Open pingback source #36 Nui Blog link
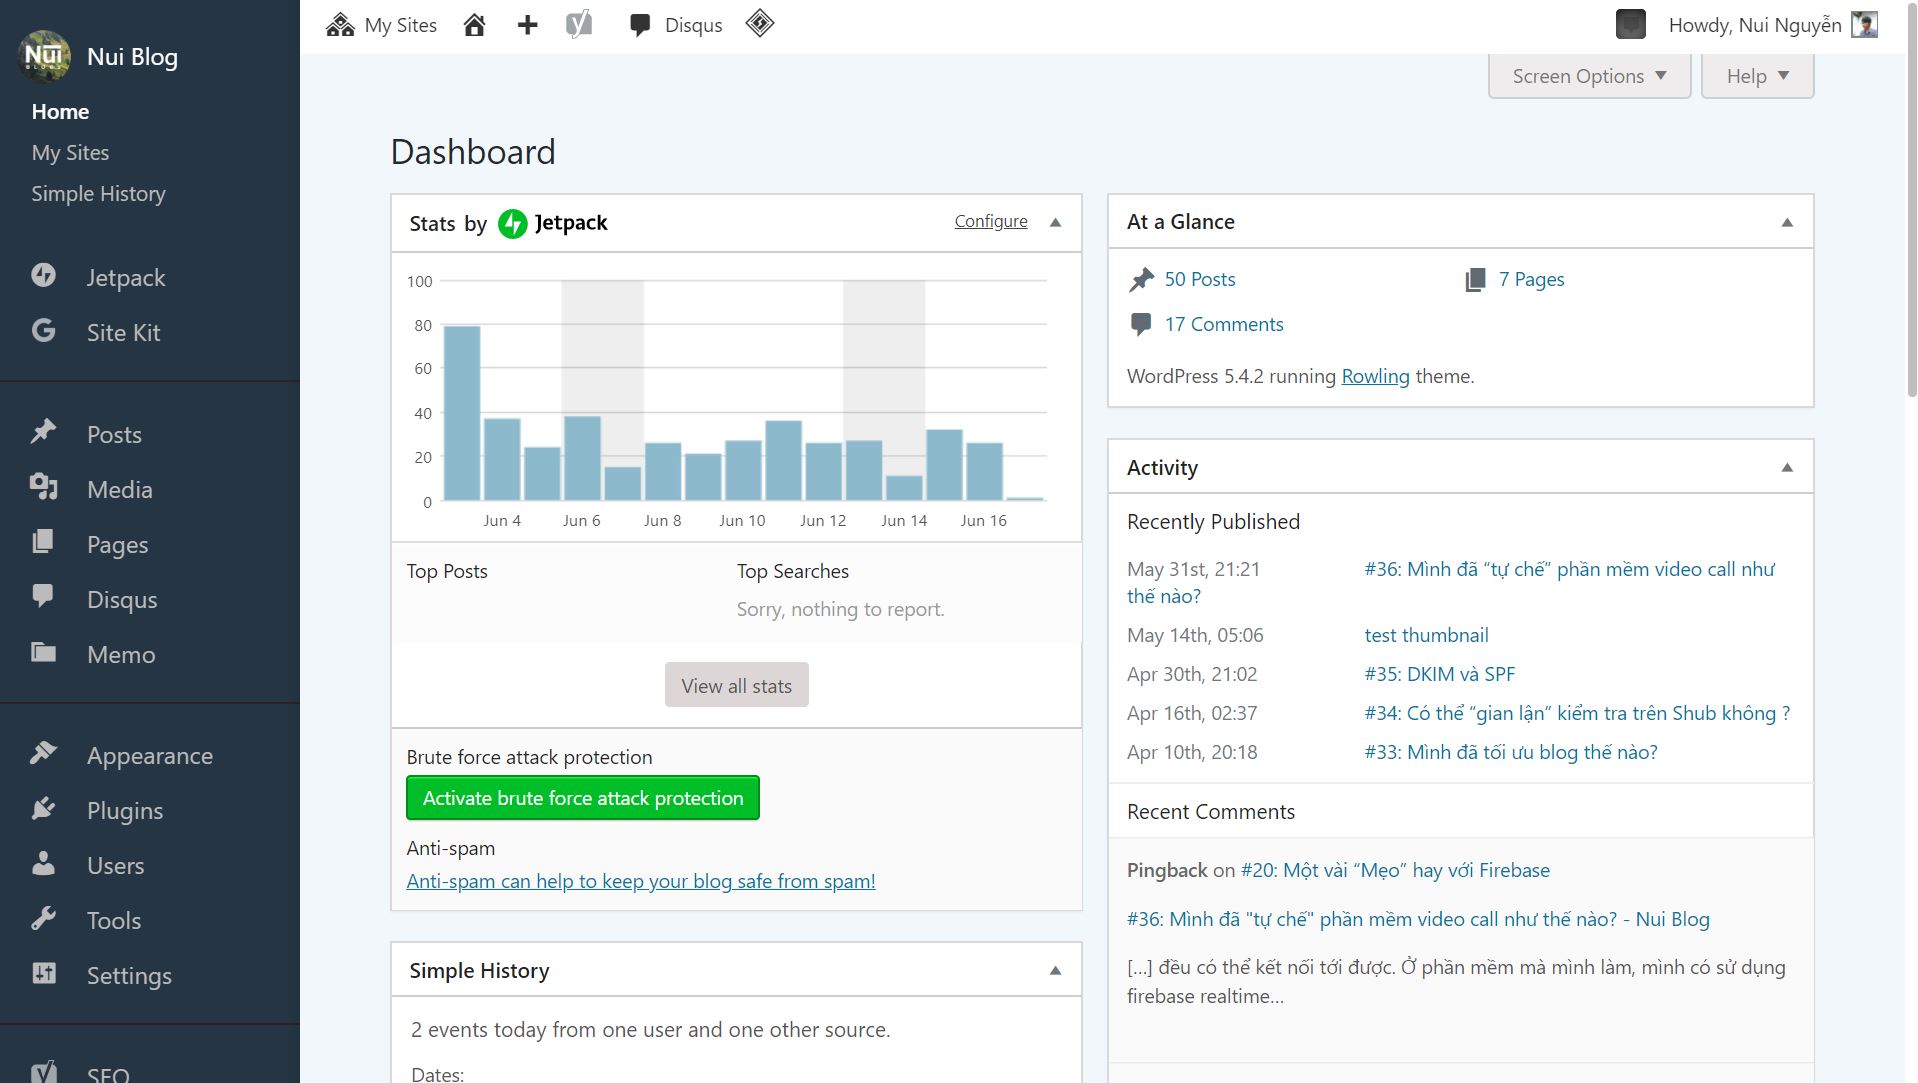Image resolution: width=1918 pixels, height=1083 pixels. click(1418, 919)
